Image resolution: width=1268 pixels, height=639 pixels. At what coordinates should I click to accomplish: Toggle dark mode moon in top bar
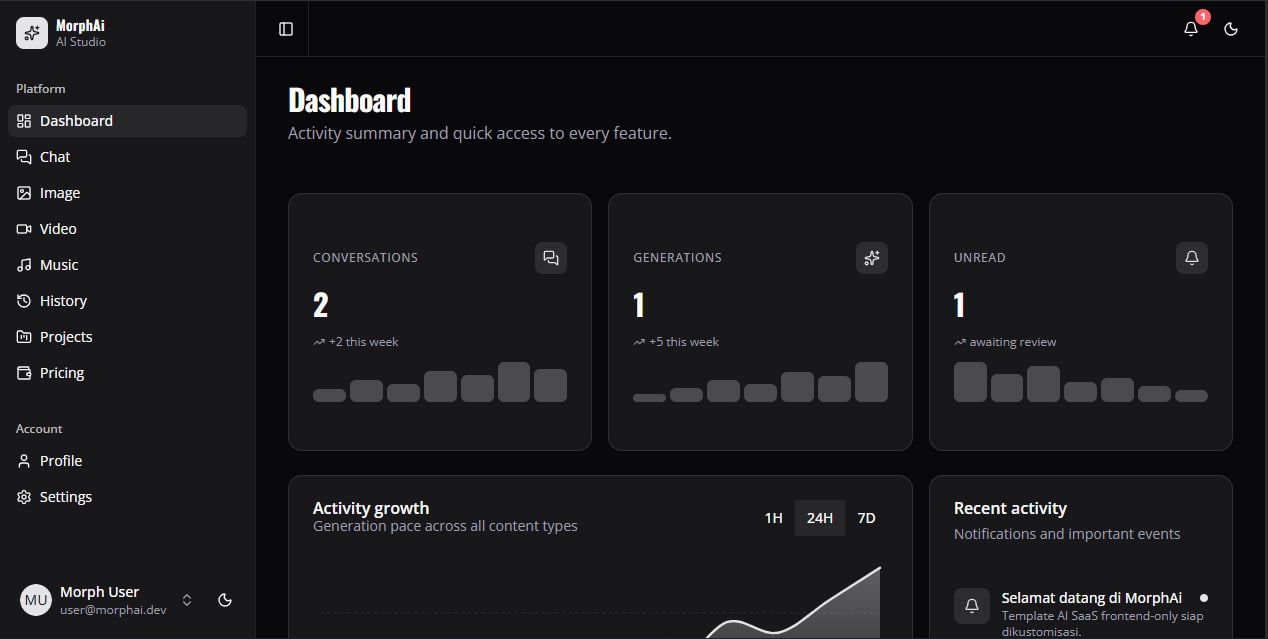pyautogui.click(x=1231, y=29)
